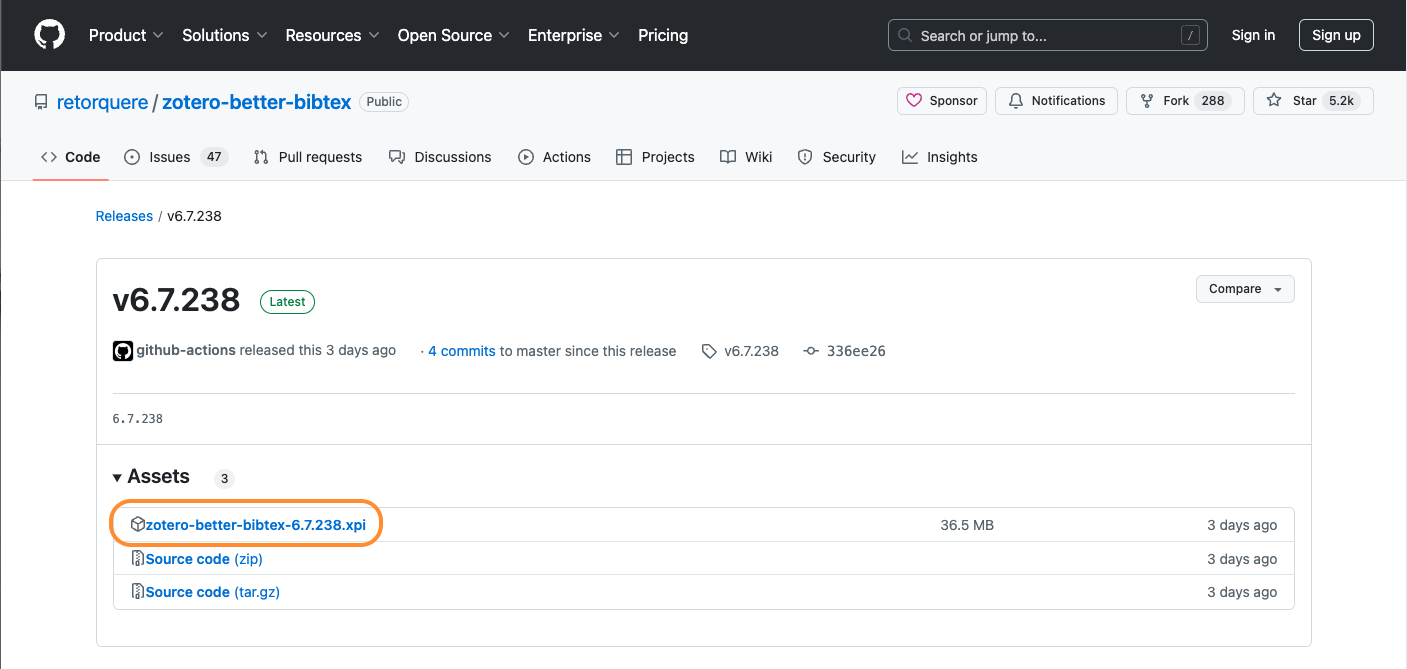Click the 36.5 MB file size
Image resolution: width=1407 pixels, height=669 pixels.
(x=967, y=525)
